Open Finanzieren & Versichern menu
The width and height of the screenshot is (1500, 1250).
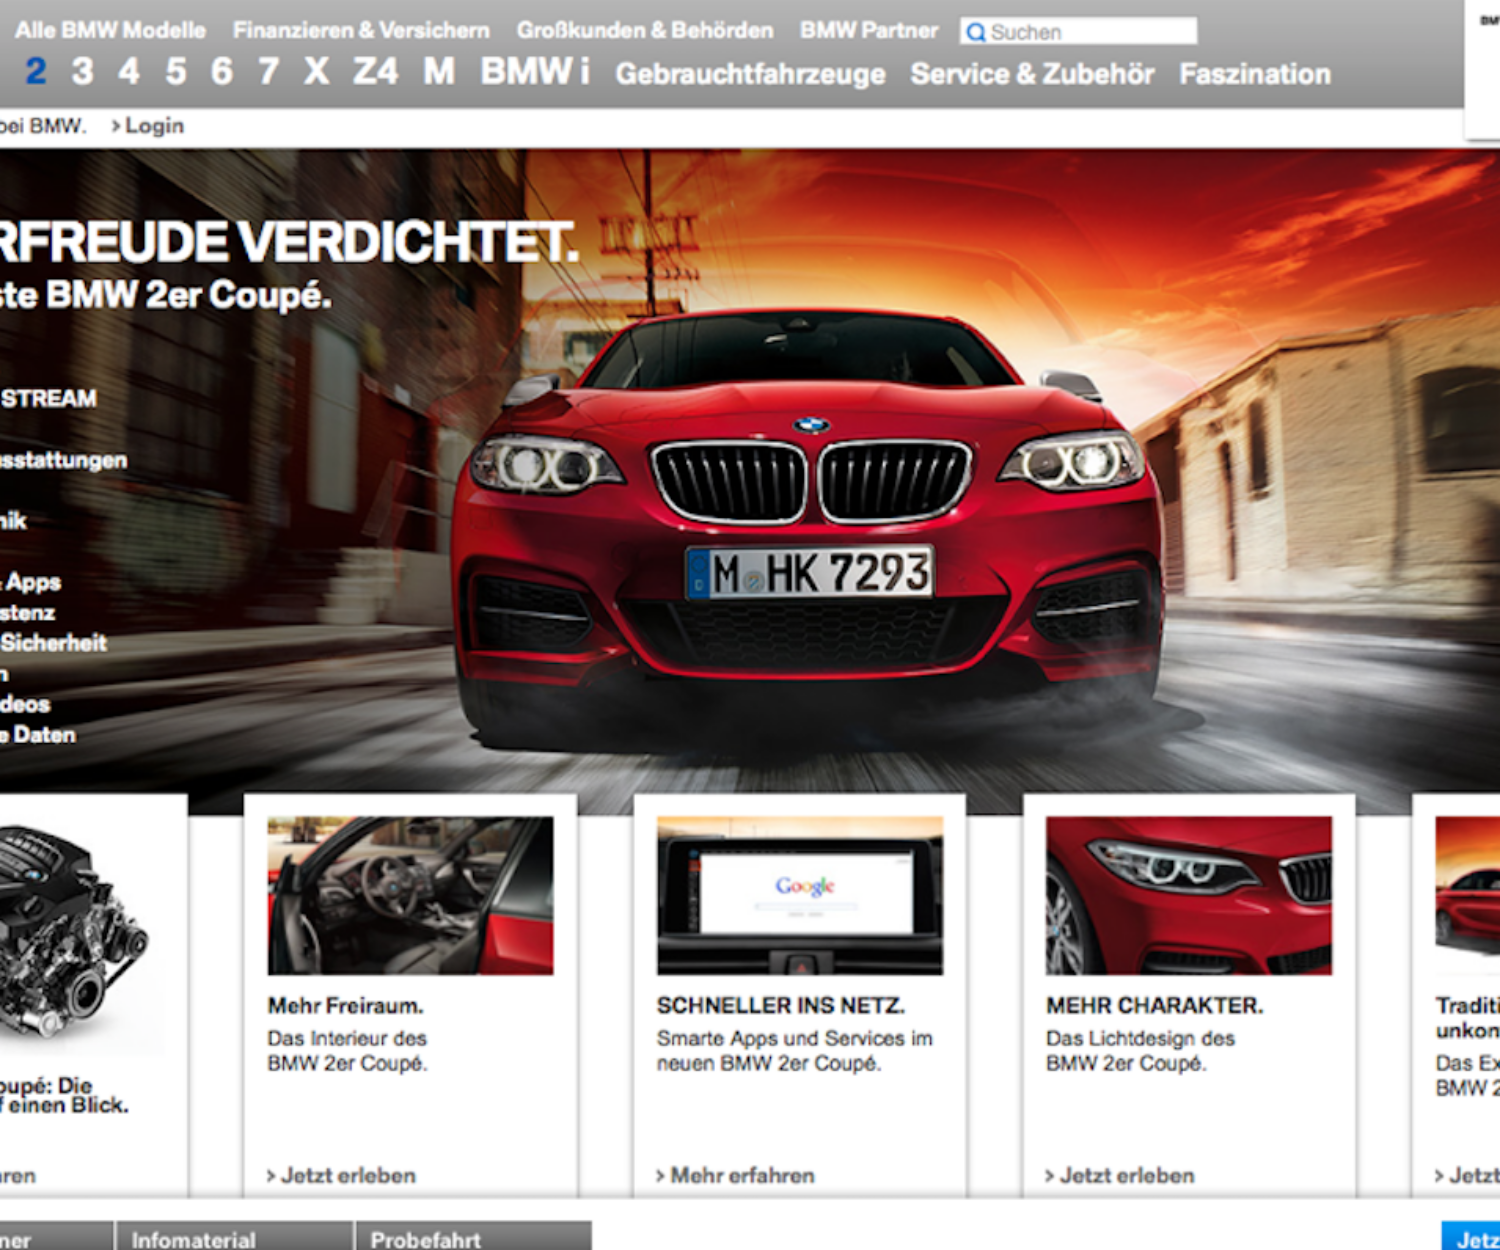click(x=361, y=30)
